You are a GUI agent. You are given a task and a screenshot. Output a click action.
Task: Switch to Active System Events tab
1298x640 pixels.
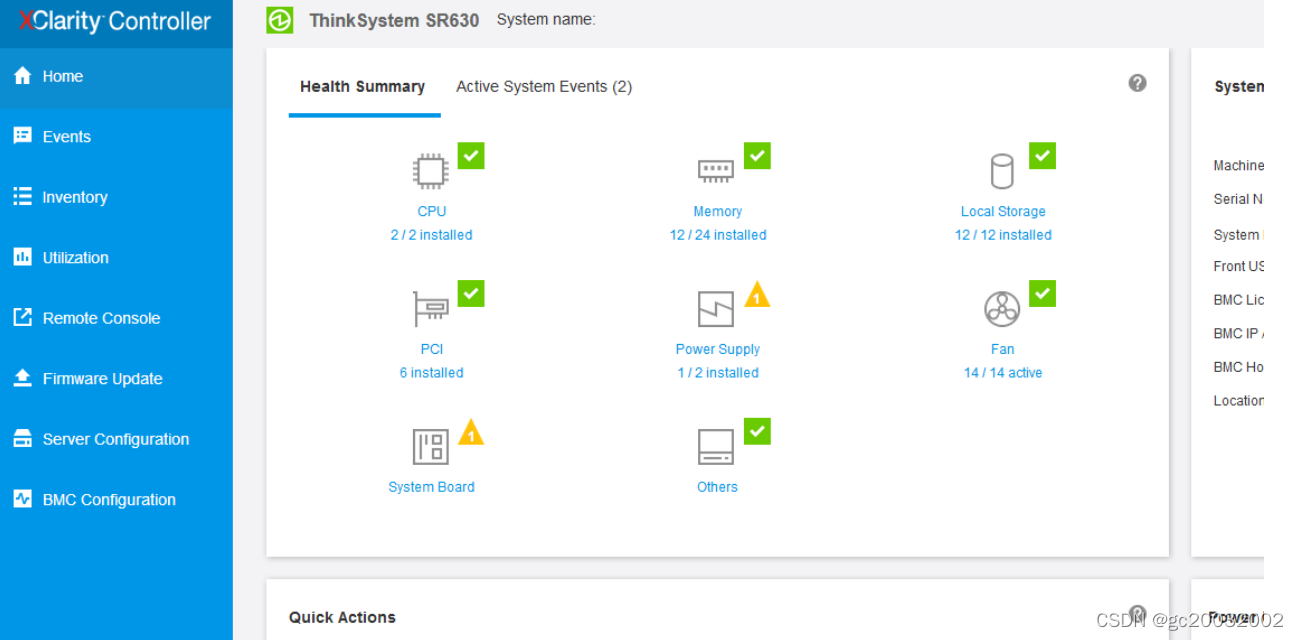(544, 87)
